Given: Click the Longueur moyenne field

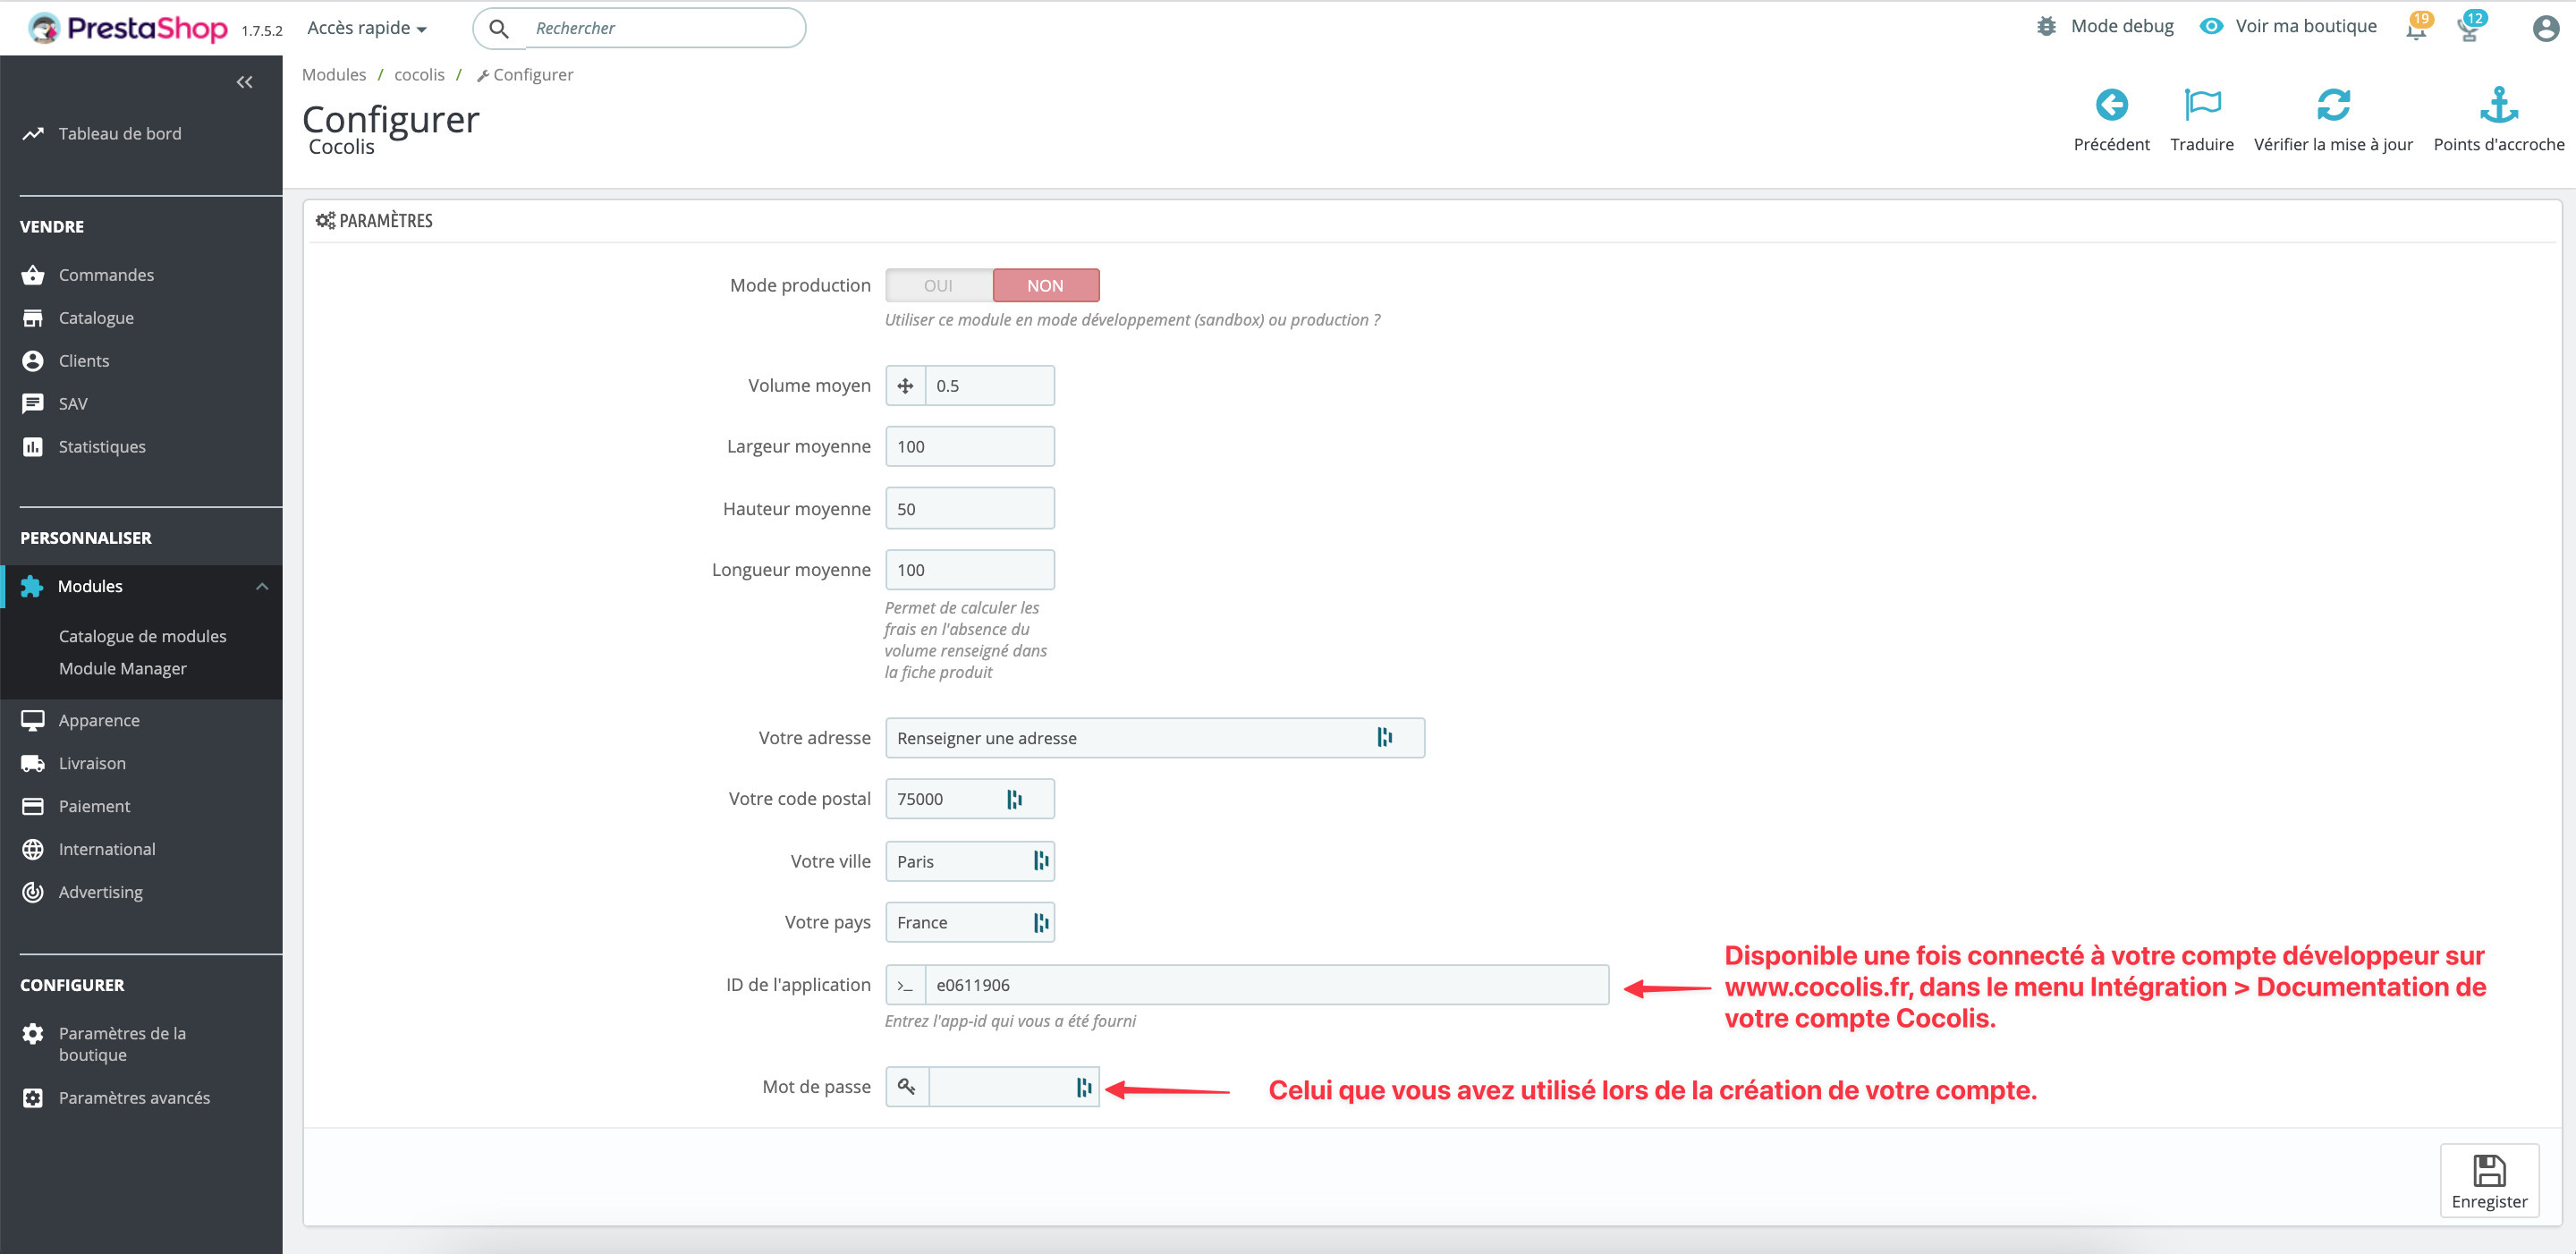Looking at the screenshot, I should click(969, 570).
